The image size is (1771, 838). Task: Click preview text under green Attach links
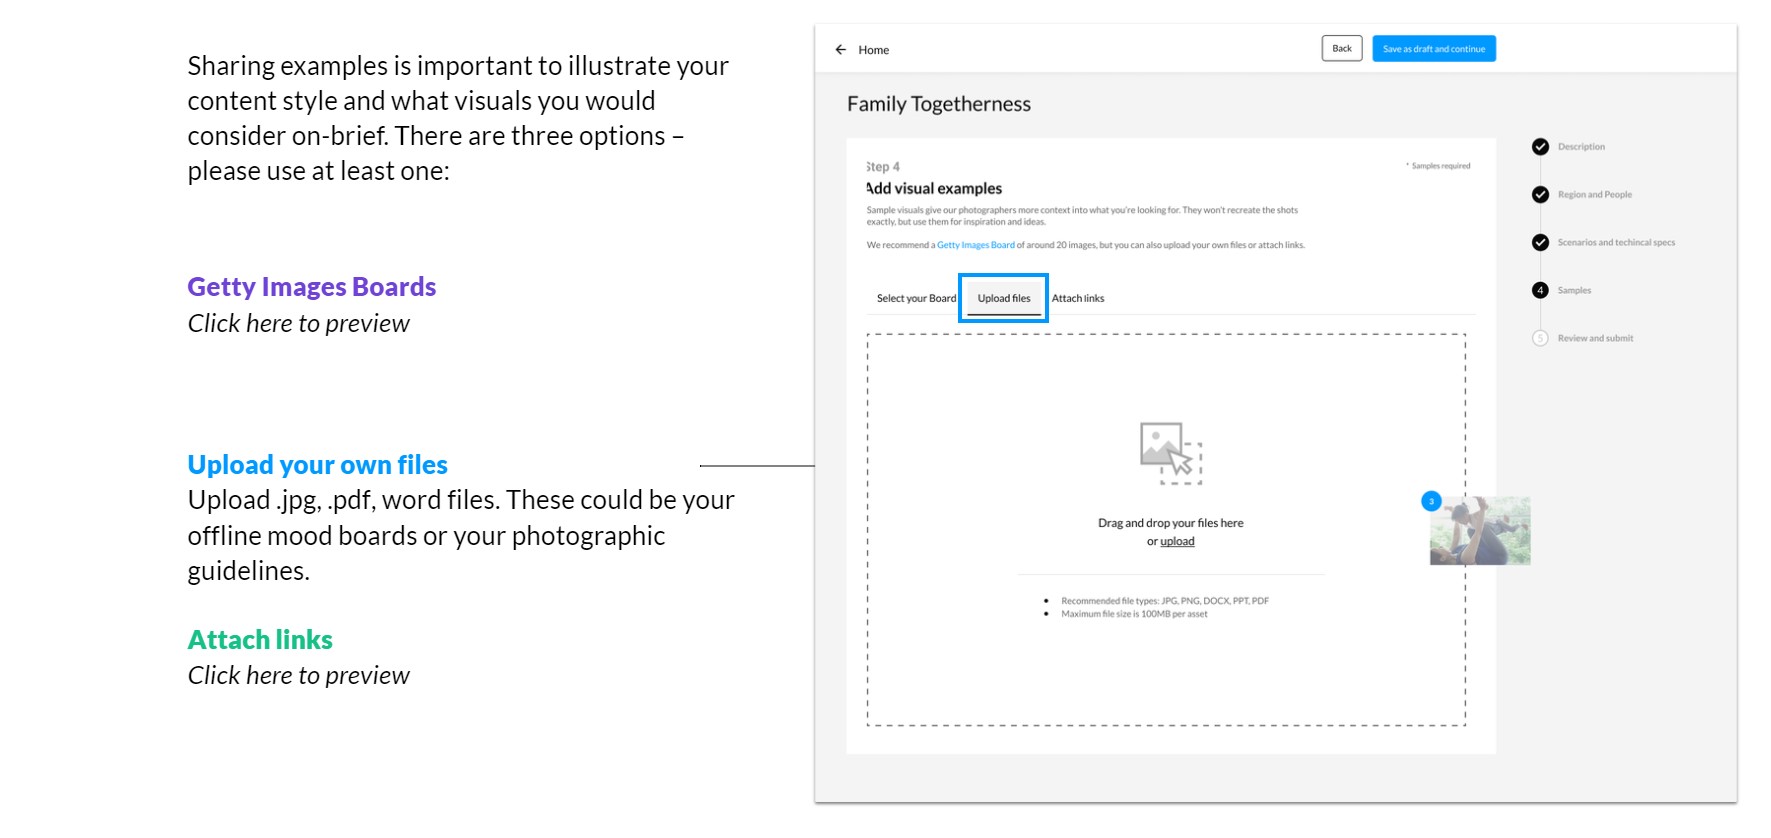pos(298,676)
